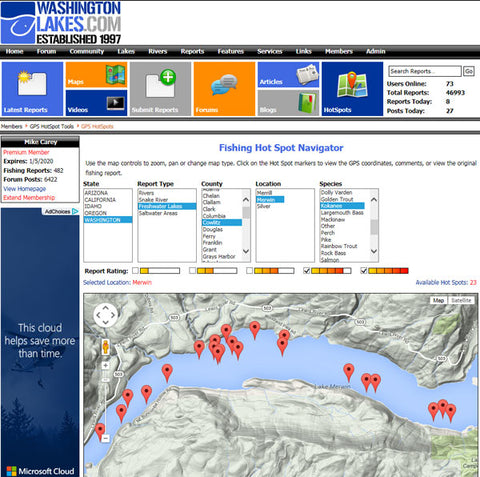480x477 pixels.
Task: Open the Videos tile
Action: tap(96, 103)
